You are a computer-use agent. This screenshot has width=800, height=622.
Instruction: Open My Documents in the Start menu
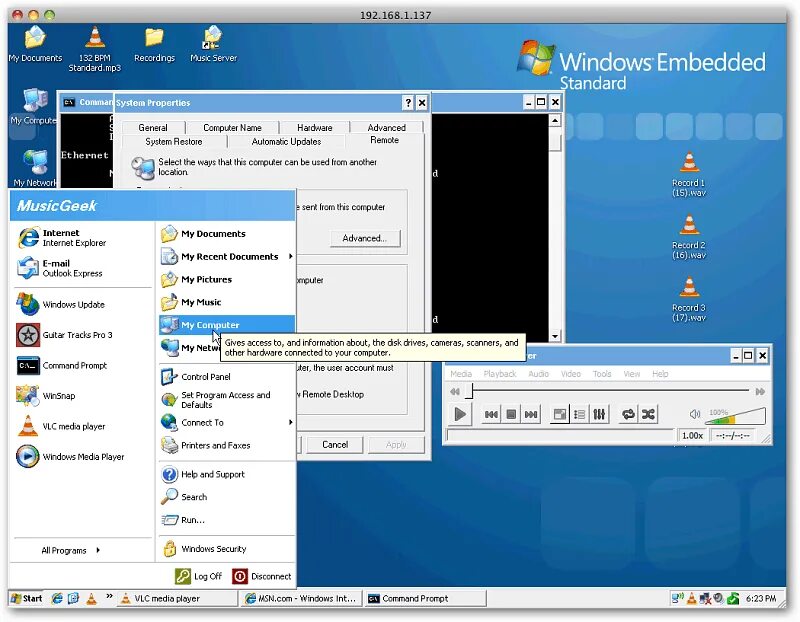click(x=227, y=234)
